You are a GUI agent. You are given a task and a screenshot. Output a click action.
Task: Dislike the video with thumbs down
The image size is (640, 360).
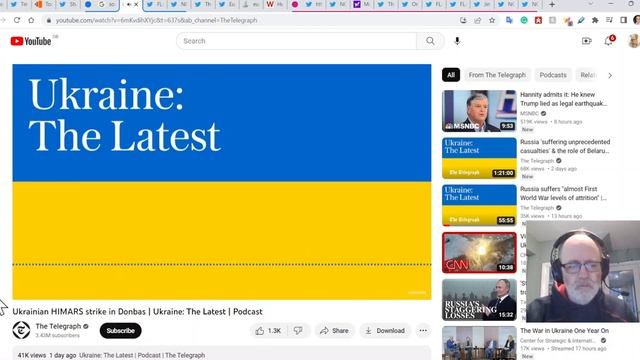pyautogui.click(x=298, y=331)
